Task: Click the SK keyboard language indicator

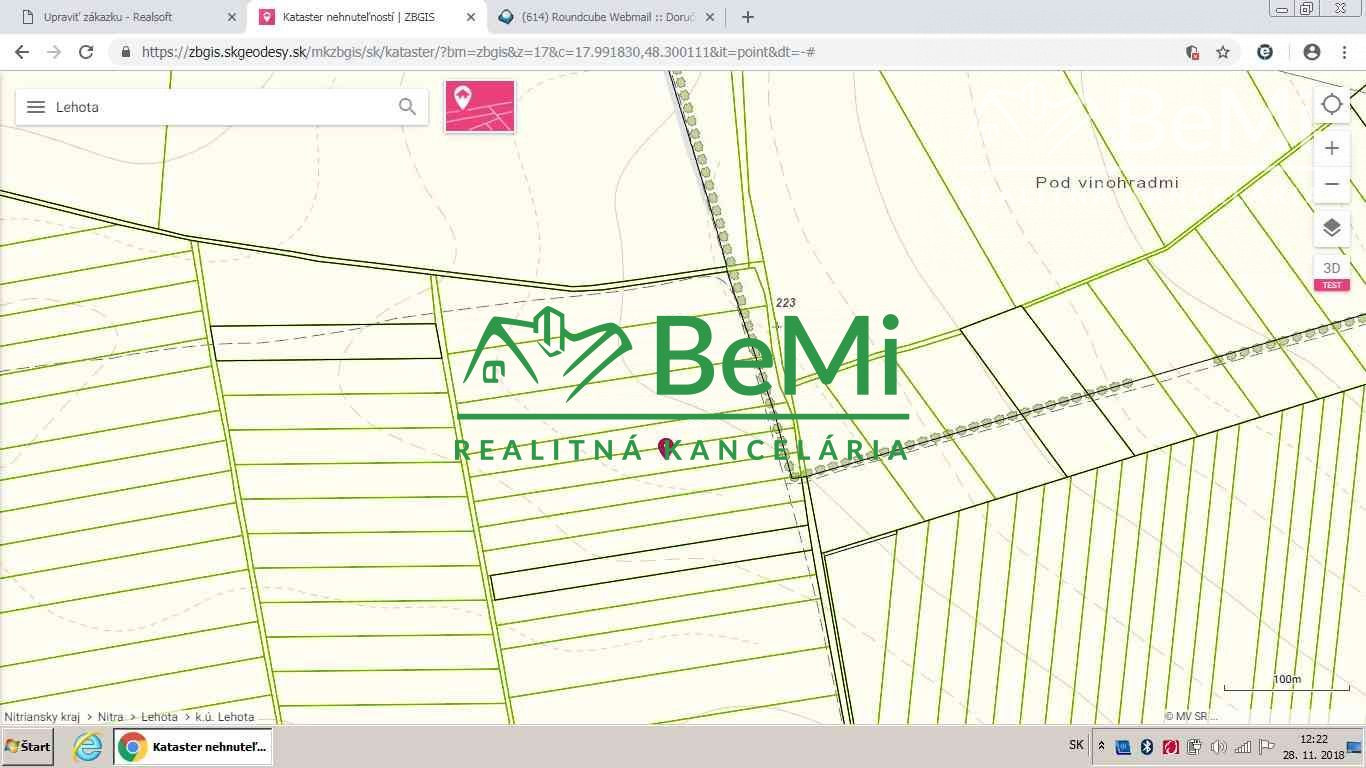Action: click(1076, 745)
